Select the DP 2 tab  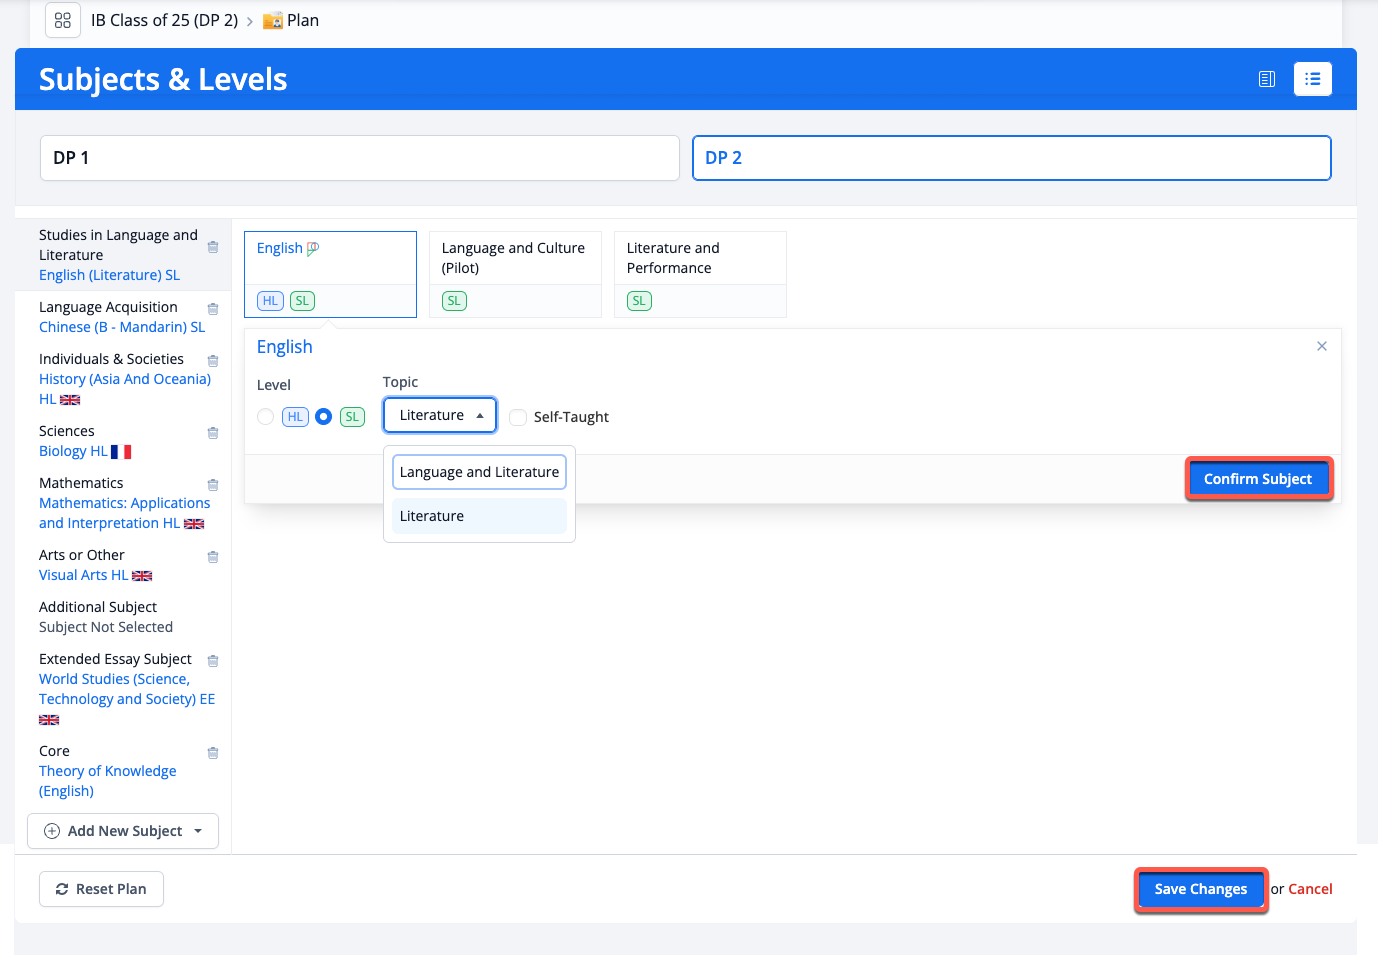[1011, 158]
